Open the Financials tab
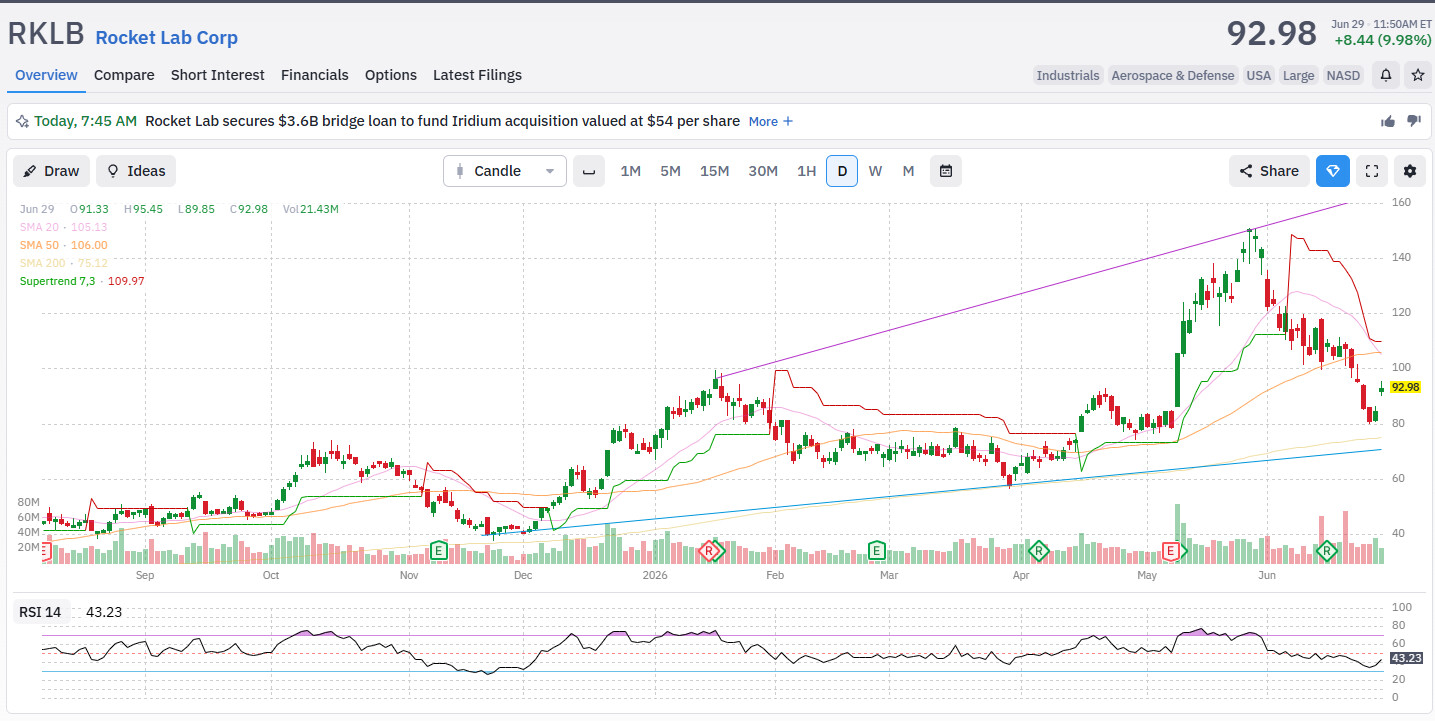Viewport: 1435px width, 721px height. click(x=315, y=75)
